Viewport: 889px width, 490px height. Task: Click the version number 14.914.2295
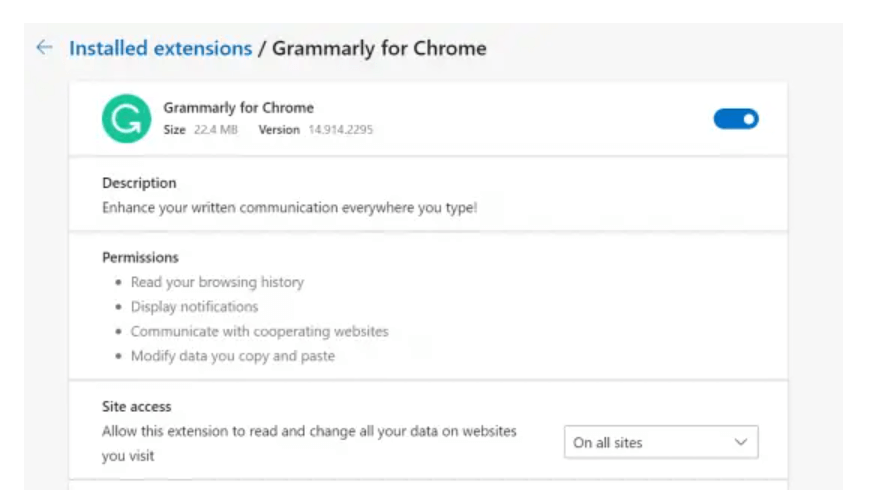coord(341,130)
